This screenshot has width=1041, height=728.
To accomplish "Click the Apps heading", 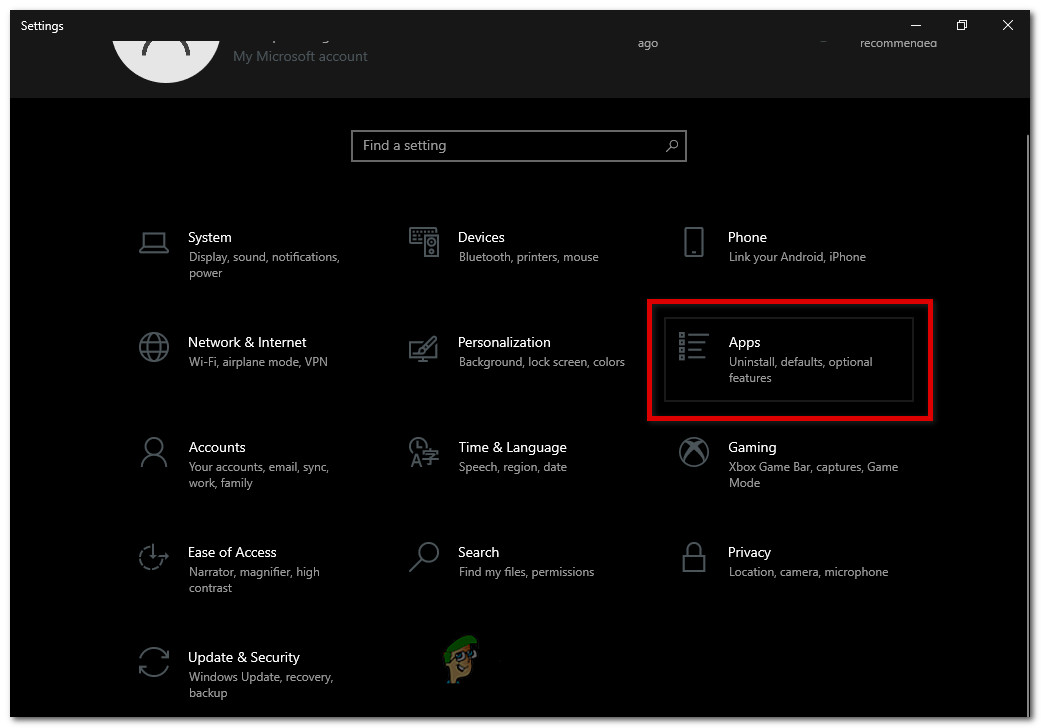I will (744, 342).
